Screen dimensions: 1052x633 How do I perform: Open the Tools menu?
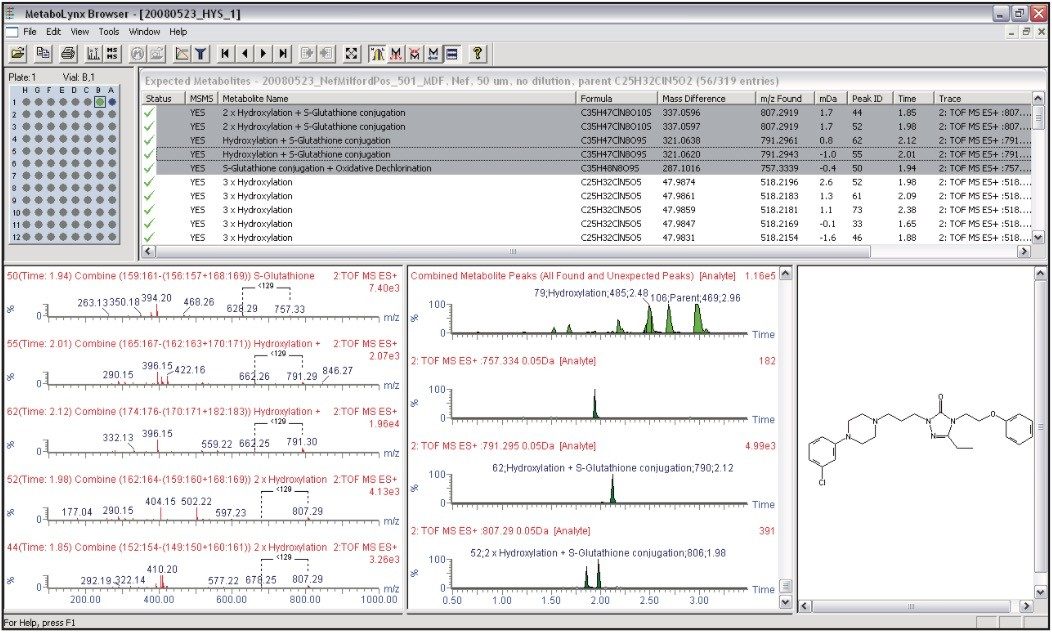[109, 32]
